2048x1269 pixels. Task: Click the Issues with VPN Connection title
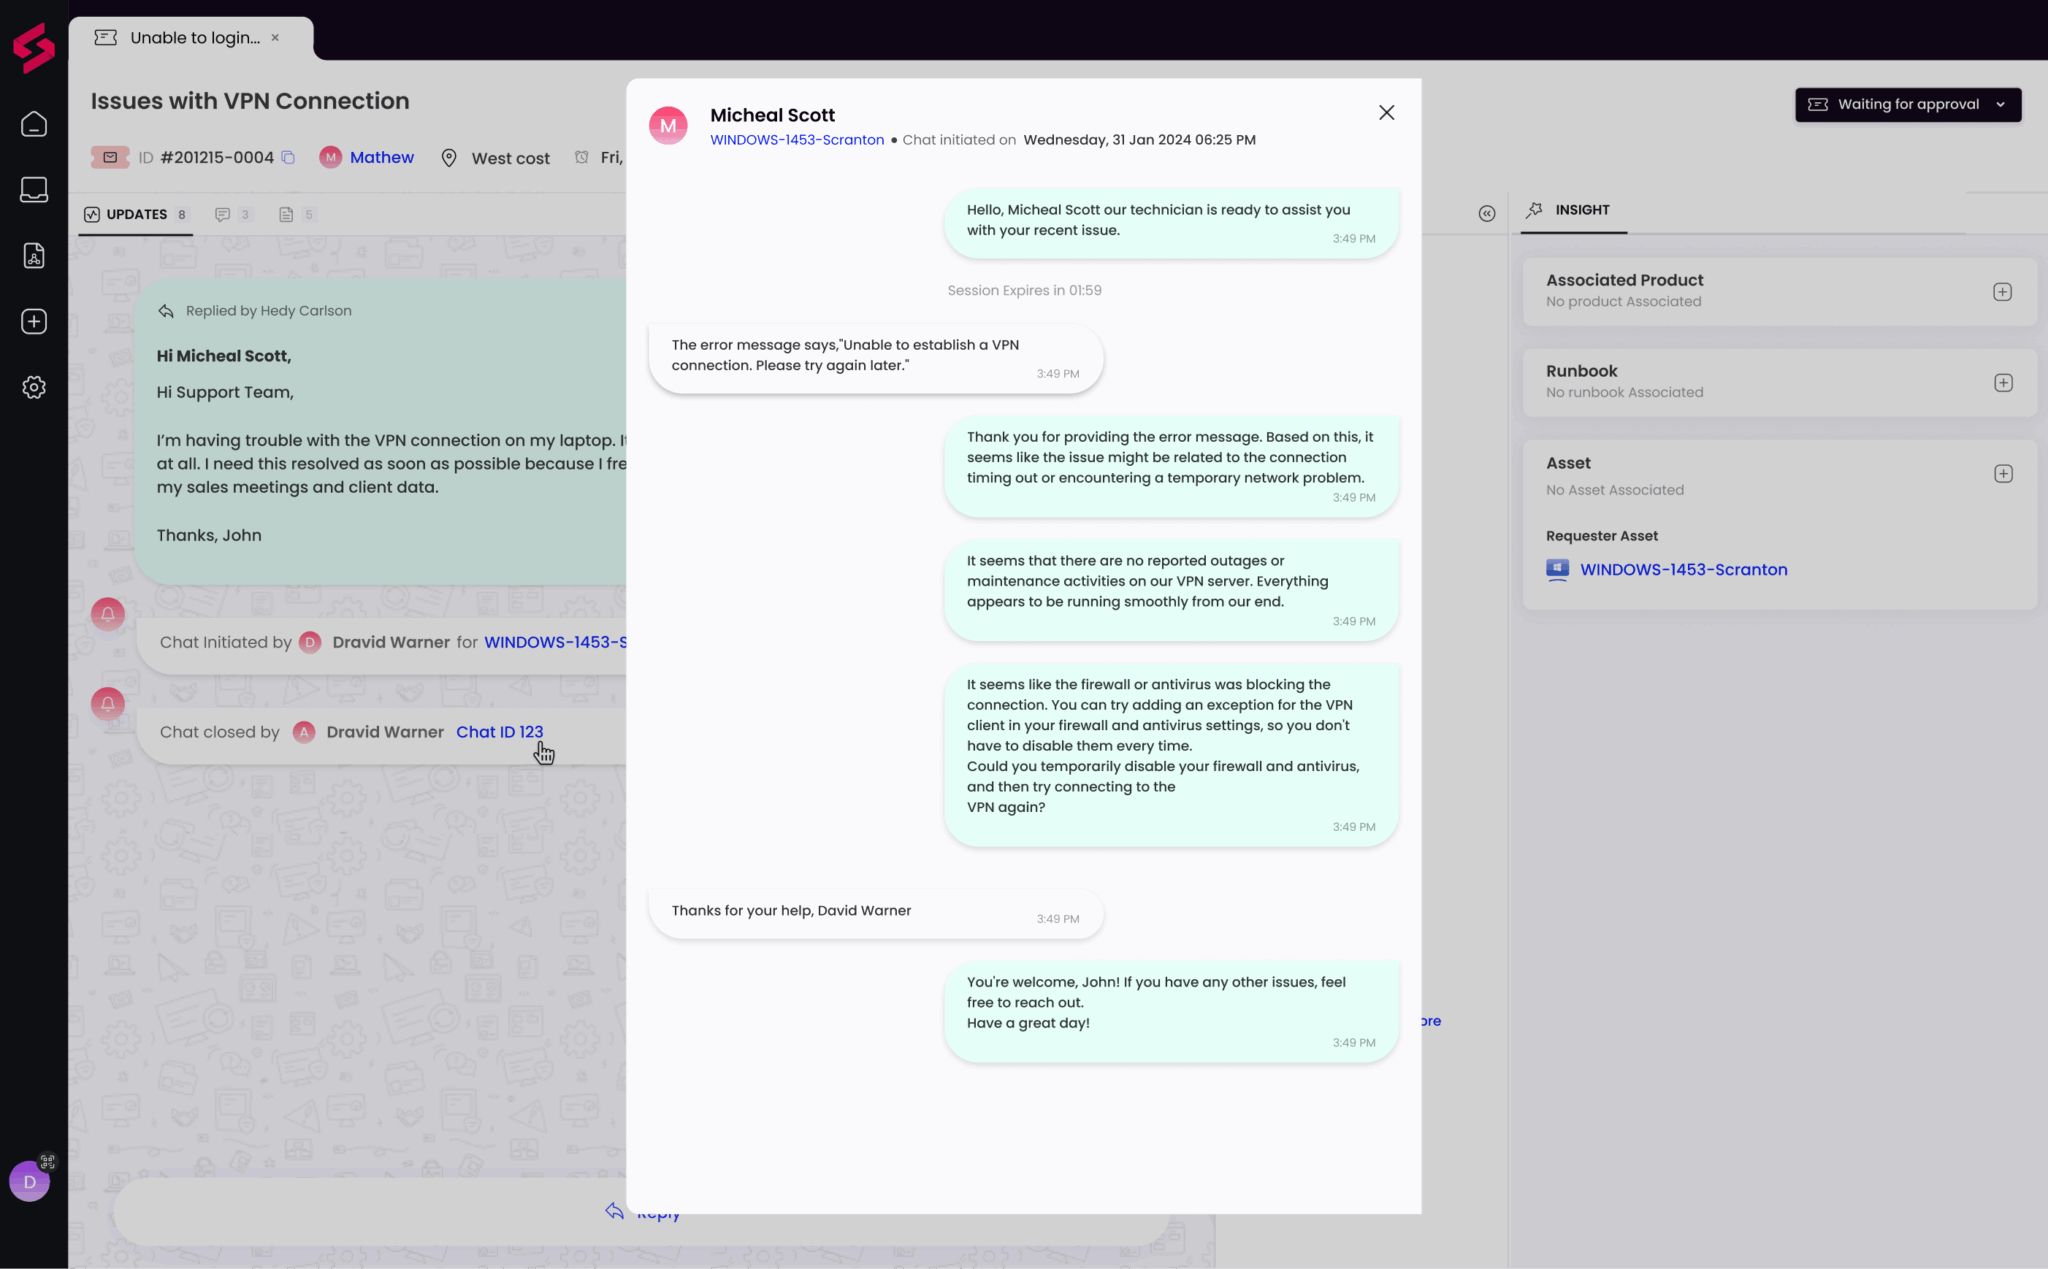[250, 101]
